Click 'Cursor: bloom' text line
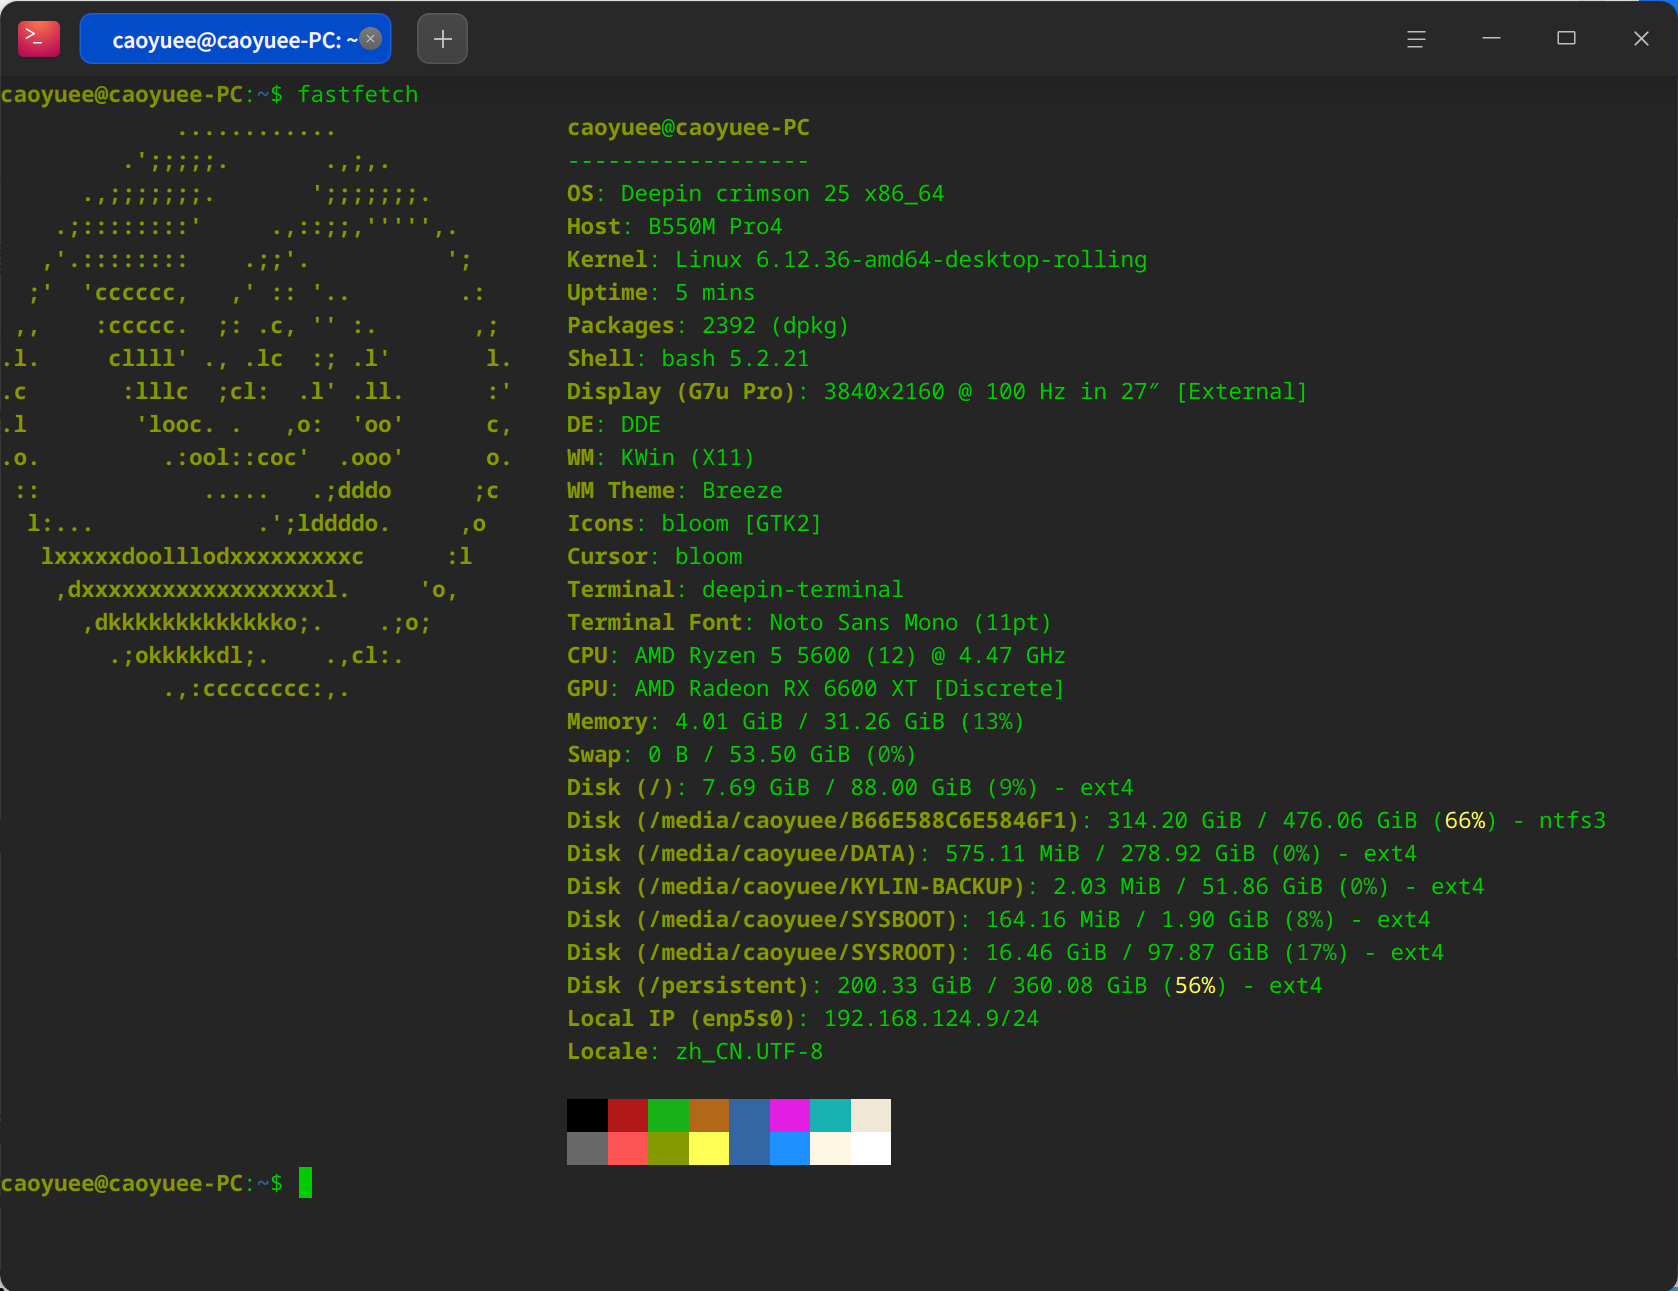Image resolution: width=1678 pixels, height=1291 pixels. 655,557
